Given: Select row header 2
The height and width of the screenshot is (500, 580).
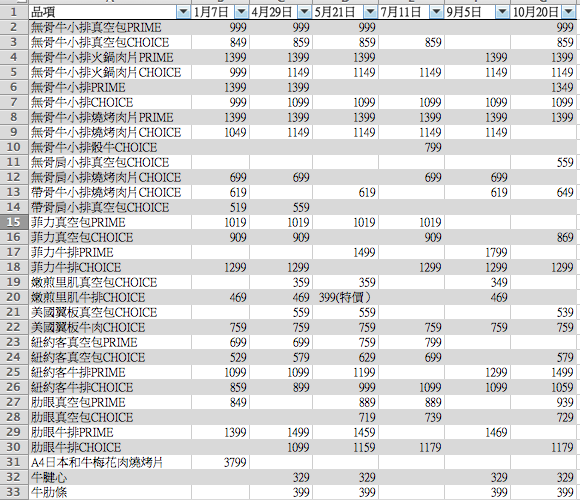Looking at the screenshot, I should 14,27.
